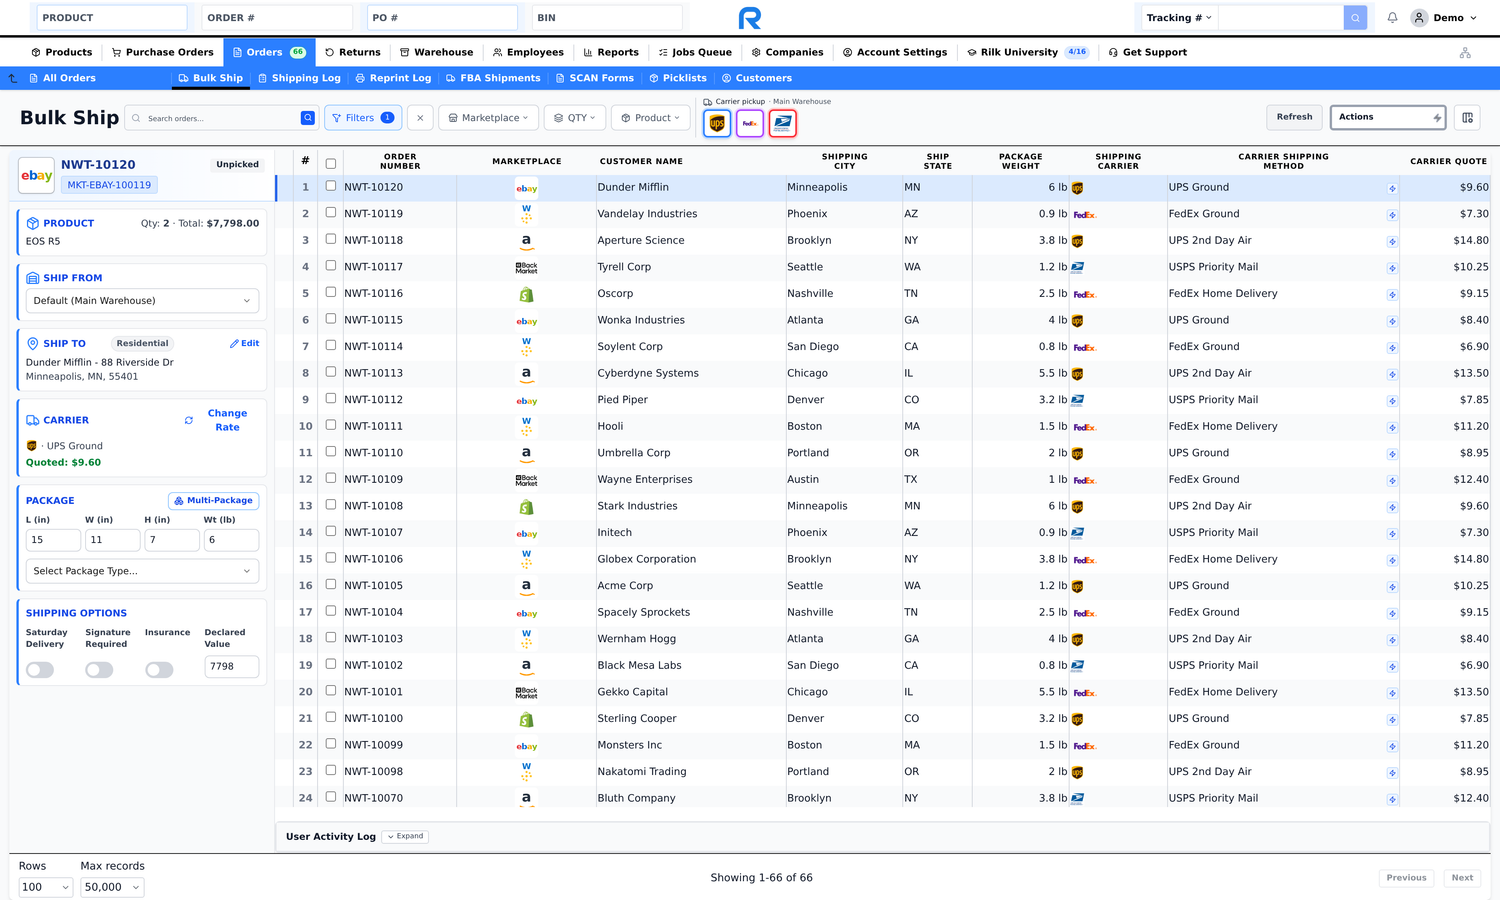The width and height of the screenshot is (1500, 900).
Task: Toggle Saturday Delivery switch
Action: 40,670
